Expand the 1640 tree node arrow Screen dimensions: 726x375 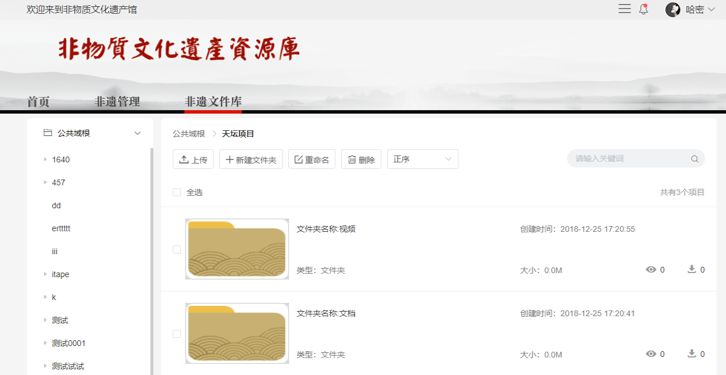tap(45, 159)
